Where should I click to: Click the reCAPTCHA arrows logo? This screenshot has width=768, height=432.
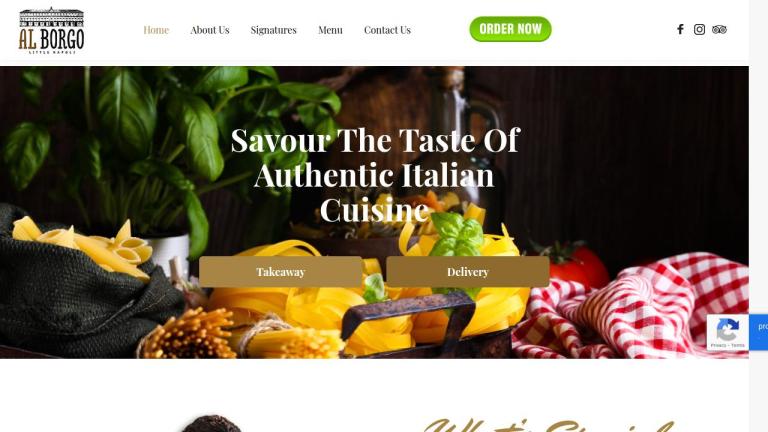pos(727,329)
